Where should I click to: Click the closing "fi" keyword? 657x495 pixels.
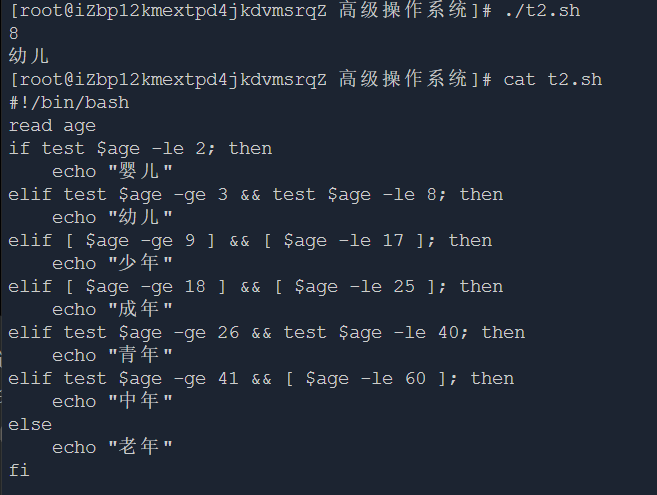click(19, 470)
